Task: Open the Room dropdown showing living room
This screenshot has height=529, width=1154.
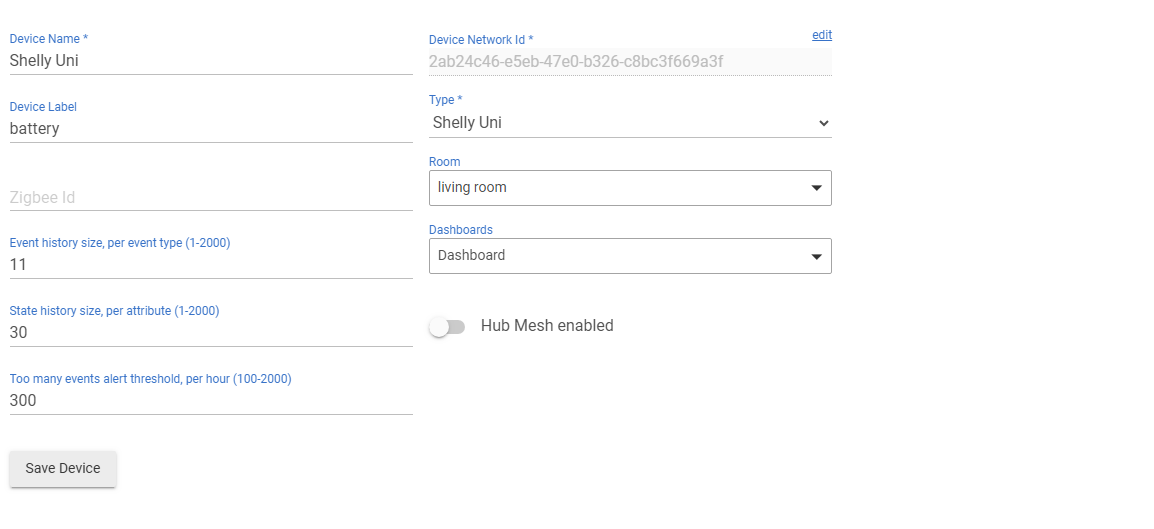Action: 630,188
